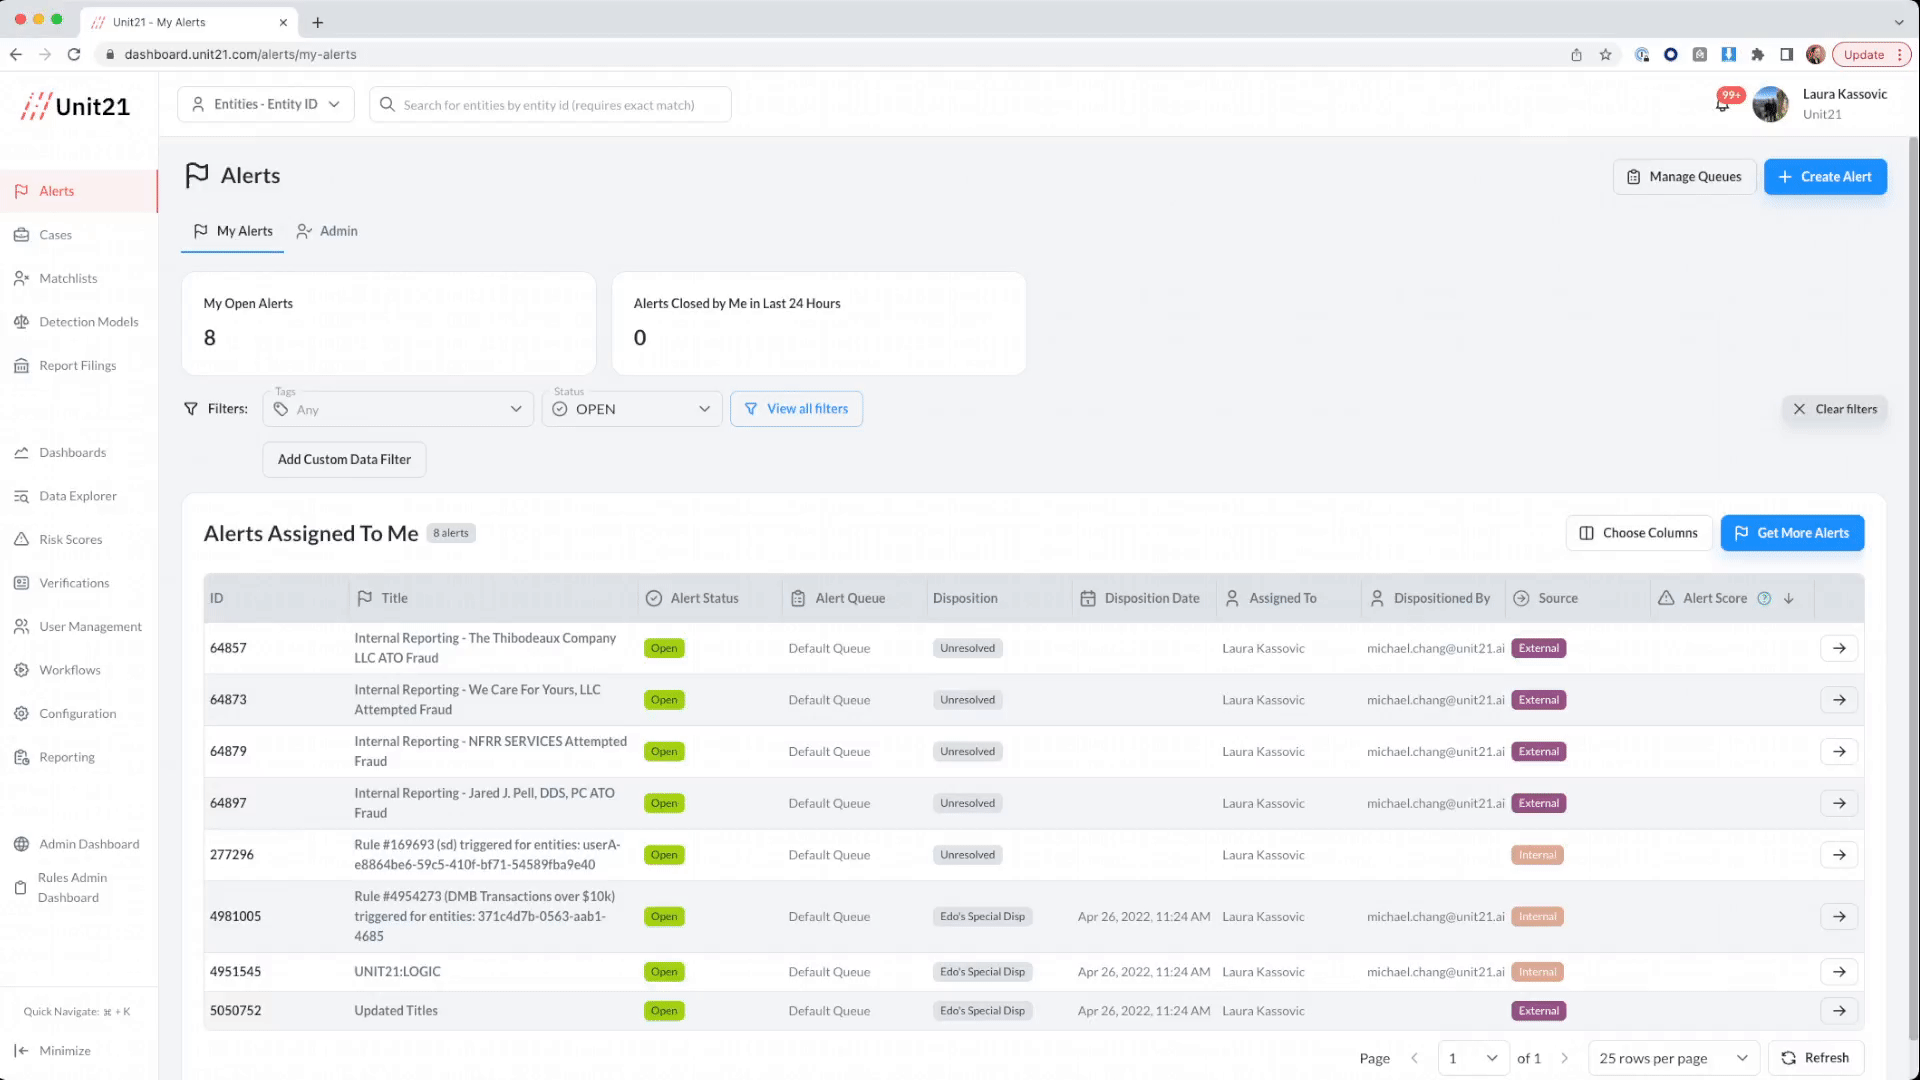The width and height of the screenshot is (1920, 1080).
Task: Click the Unit21 logo
Action: (76, 106)
